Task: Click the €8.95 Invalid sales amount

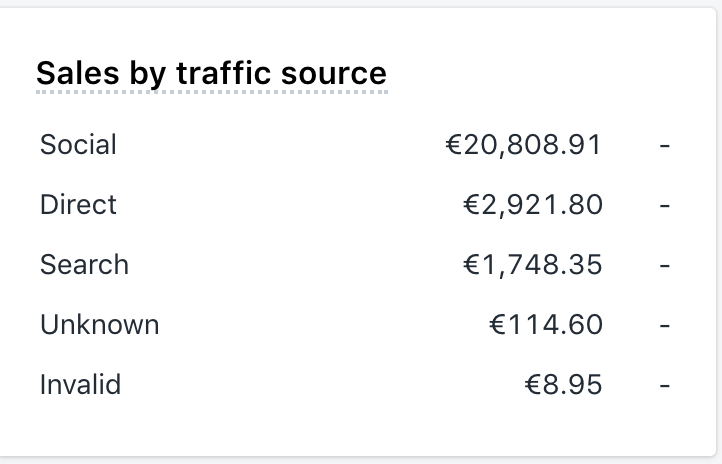Action: (563, 384)
